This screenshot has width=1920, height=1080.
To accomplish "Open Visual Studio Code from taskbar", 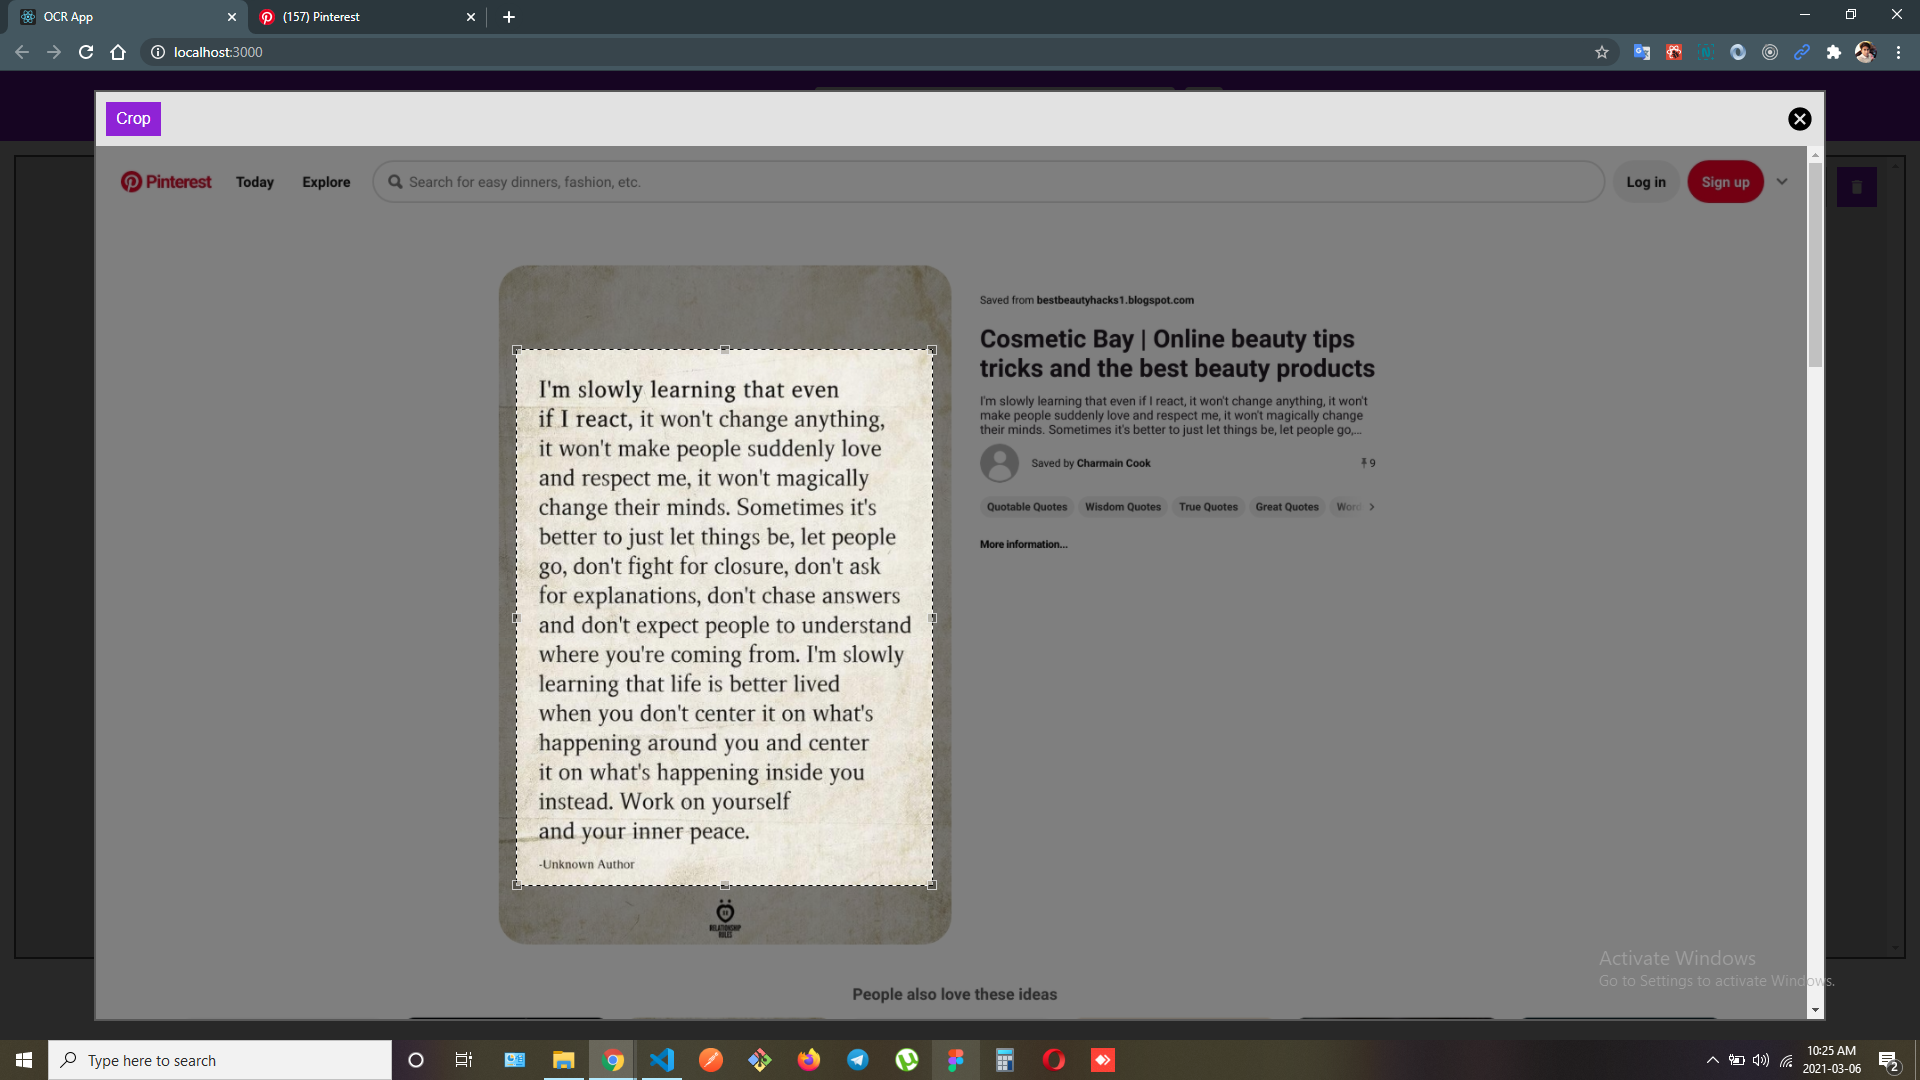I will [661, 1060].
